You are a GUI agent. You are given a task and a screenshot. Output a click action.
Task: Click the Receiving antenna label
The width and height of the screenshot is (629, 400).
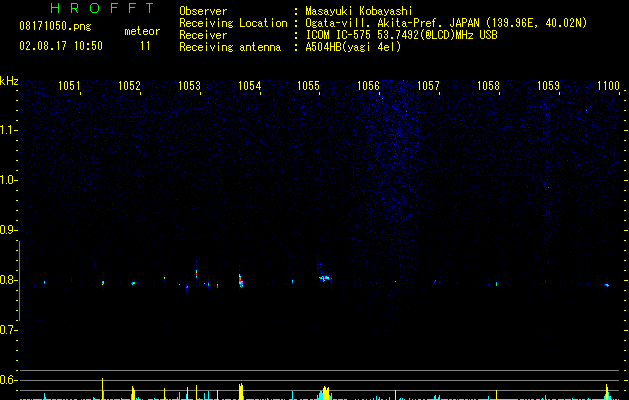tap(230, 47)
